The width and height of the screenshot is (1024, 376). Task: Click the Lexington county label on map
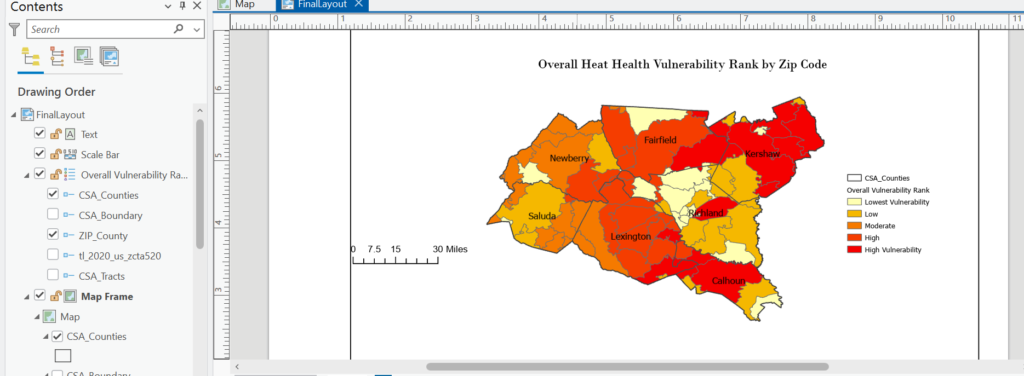[630, 236]
